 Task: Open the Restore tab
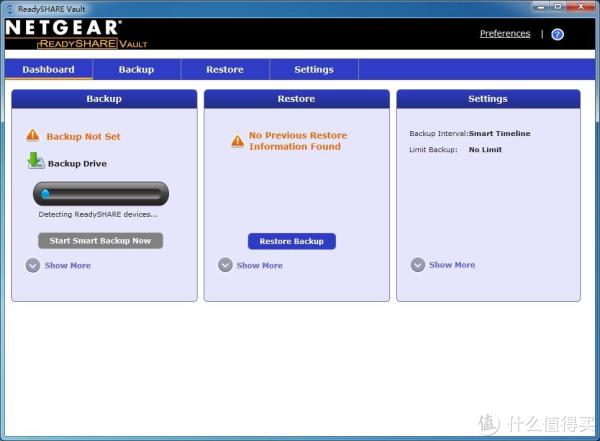click(x=225, y=70)
